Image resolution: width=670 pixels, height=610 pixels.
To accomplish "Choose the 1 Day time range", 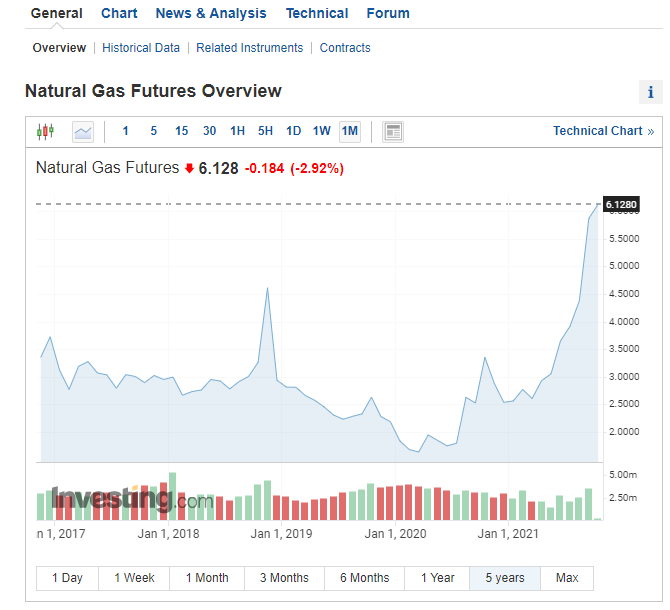I will [68, 578].
